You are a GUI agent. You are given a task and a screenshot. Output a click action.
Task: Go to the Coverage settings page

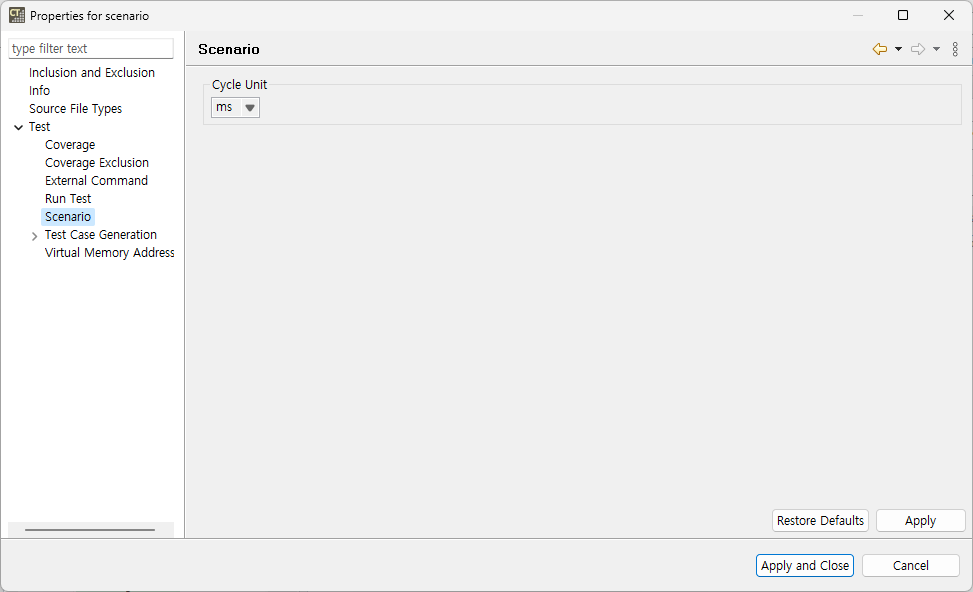pos(70,145)
